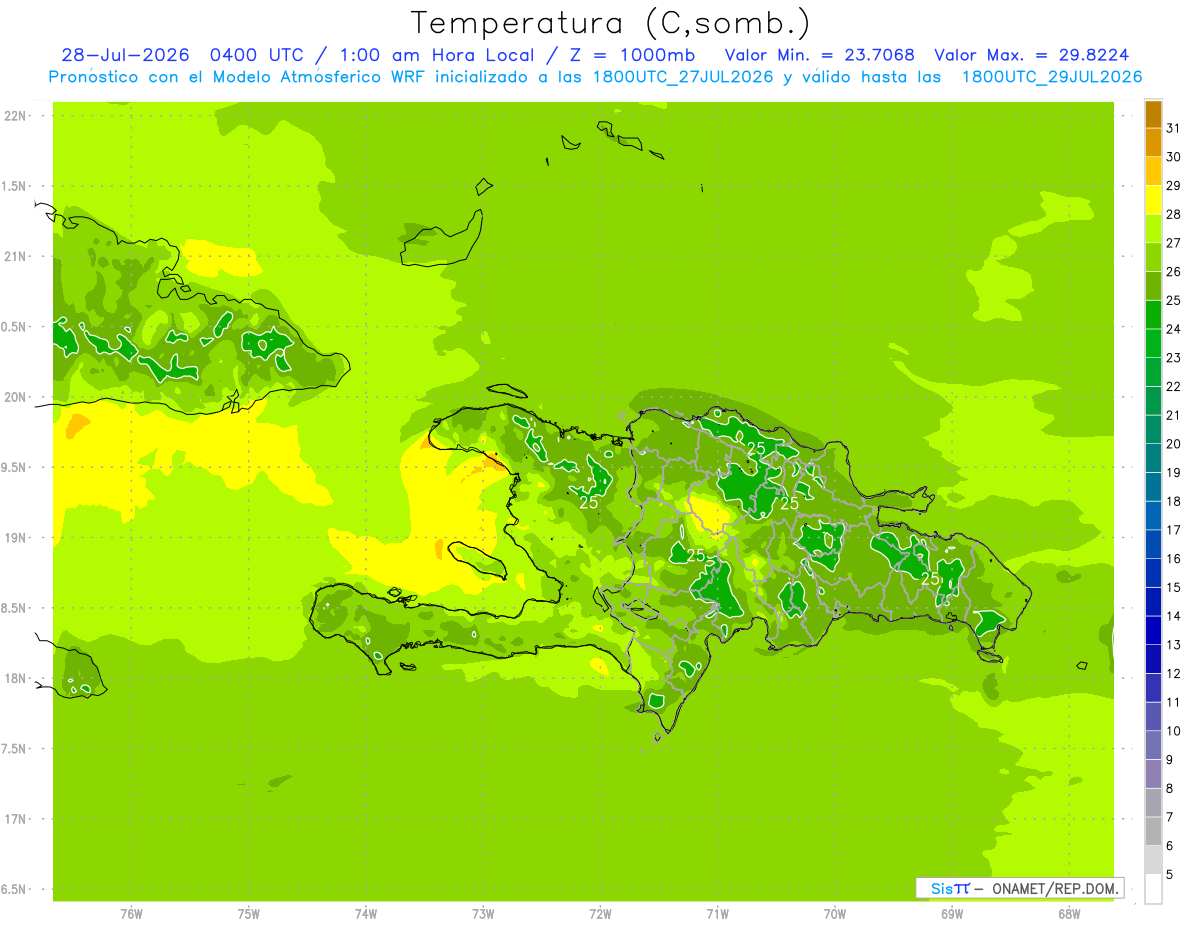This screenshot has width=1200, height=927.
Task: Pick the purple 9 degree legend swatch
Action: tap(1153, 746)
